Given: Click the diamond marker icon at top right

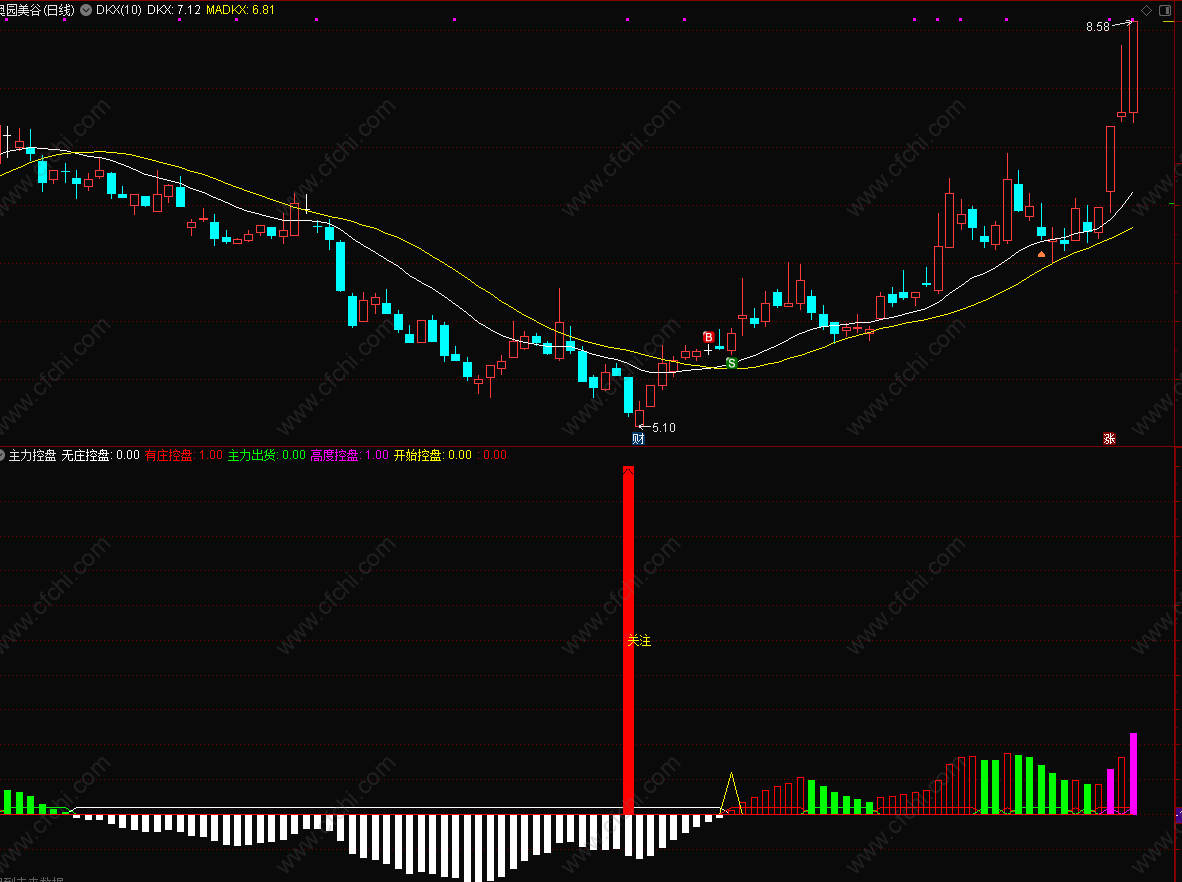Looking at the screenshot, I should coord(1147,10).
